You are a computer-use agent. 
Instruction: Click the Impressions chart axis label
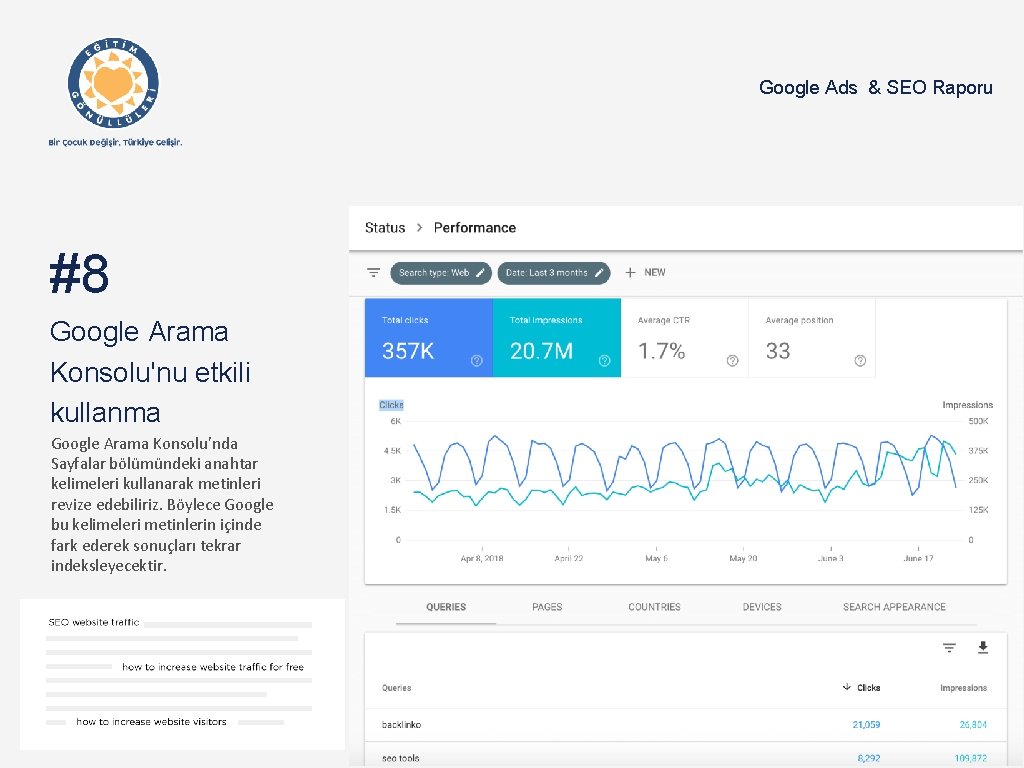tap(967, 405)
